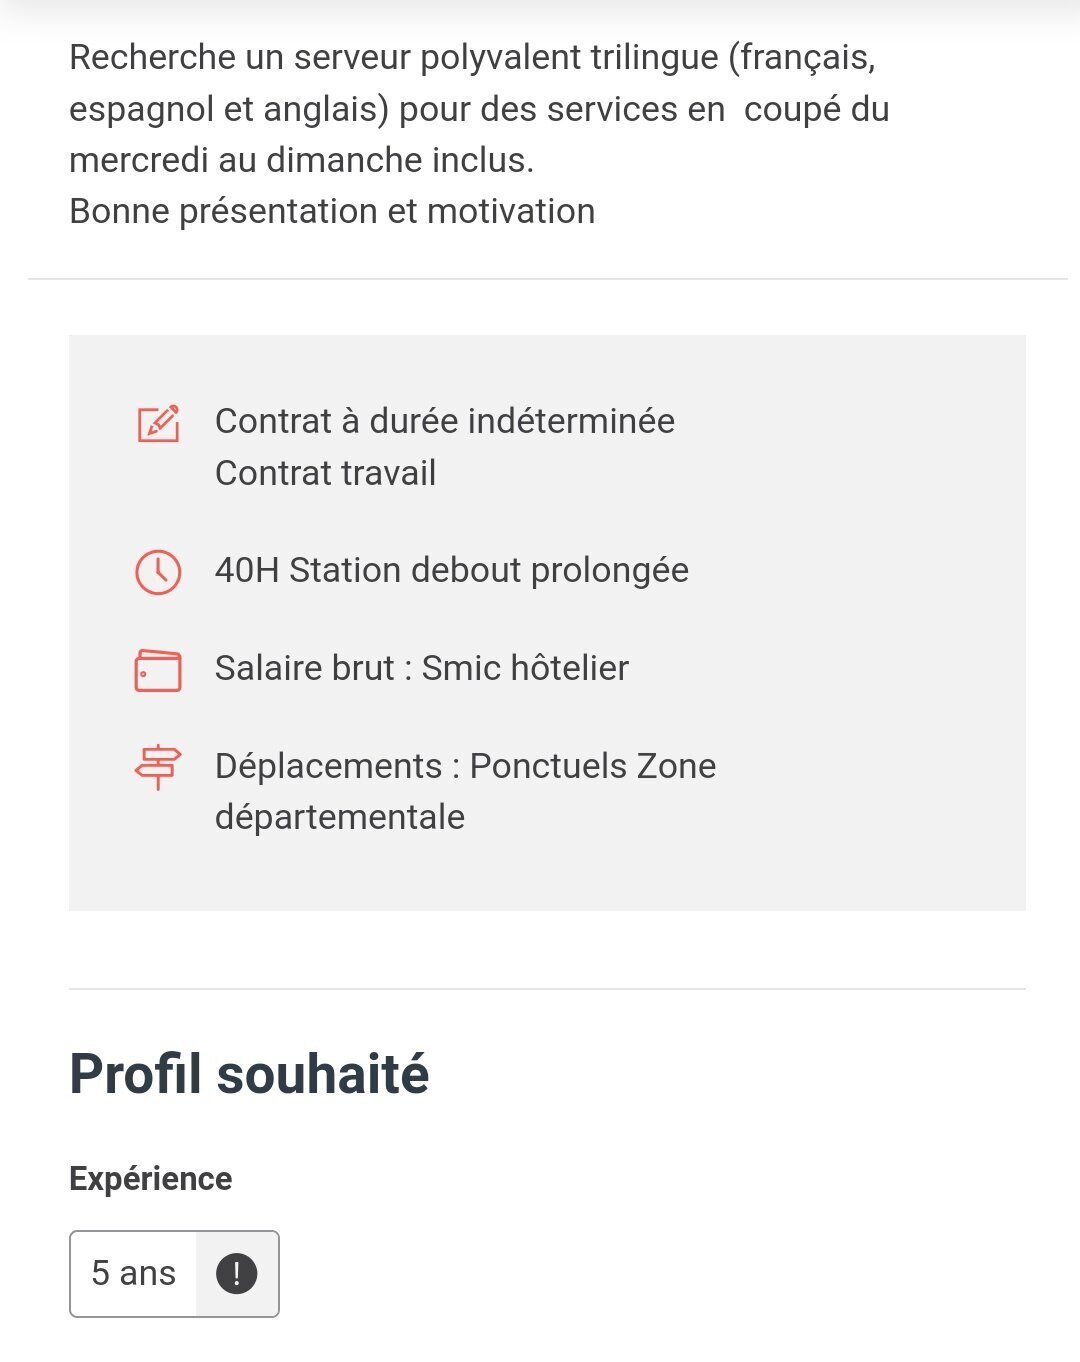Click the Bonne présentation et motivation line
The image size is (1080, 1362).
click(x=332, y=212)
